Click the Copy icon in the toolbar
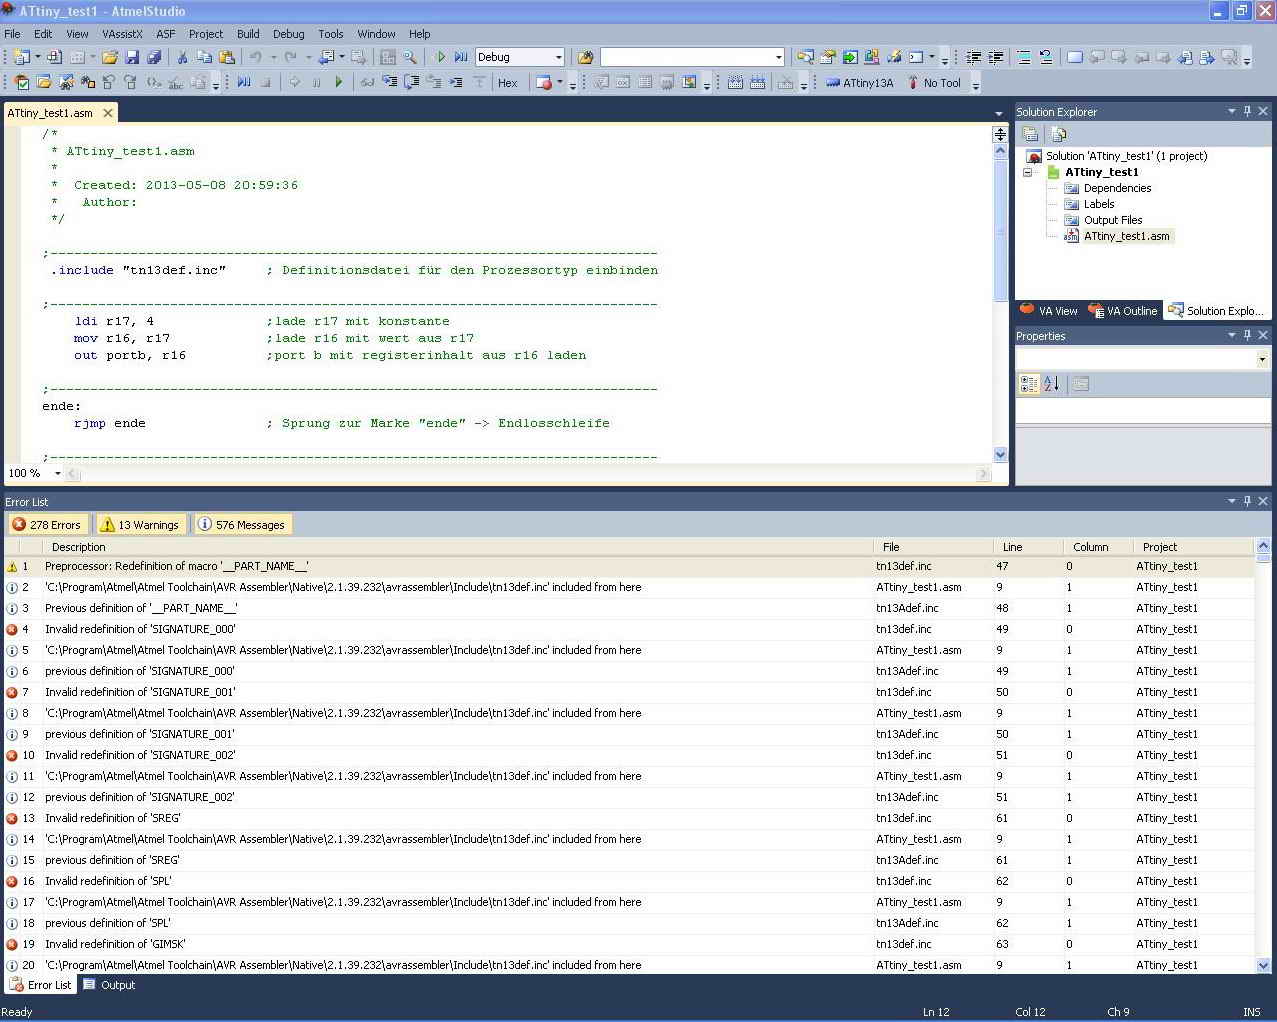The height and width of the screenshot is (1022, 1277). coord(204,57)
